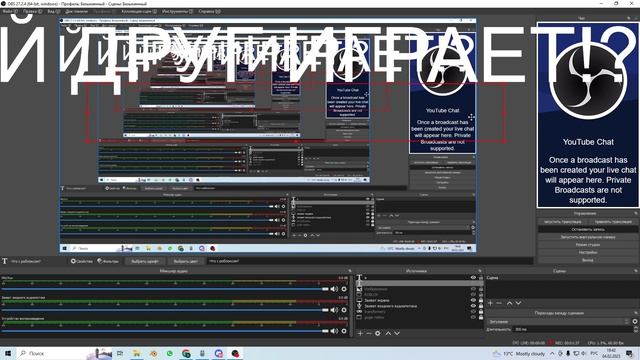
Task: Adjust Захват входного аудиопотока volume slider
Action: 165,310
